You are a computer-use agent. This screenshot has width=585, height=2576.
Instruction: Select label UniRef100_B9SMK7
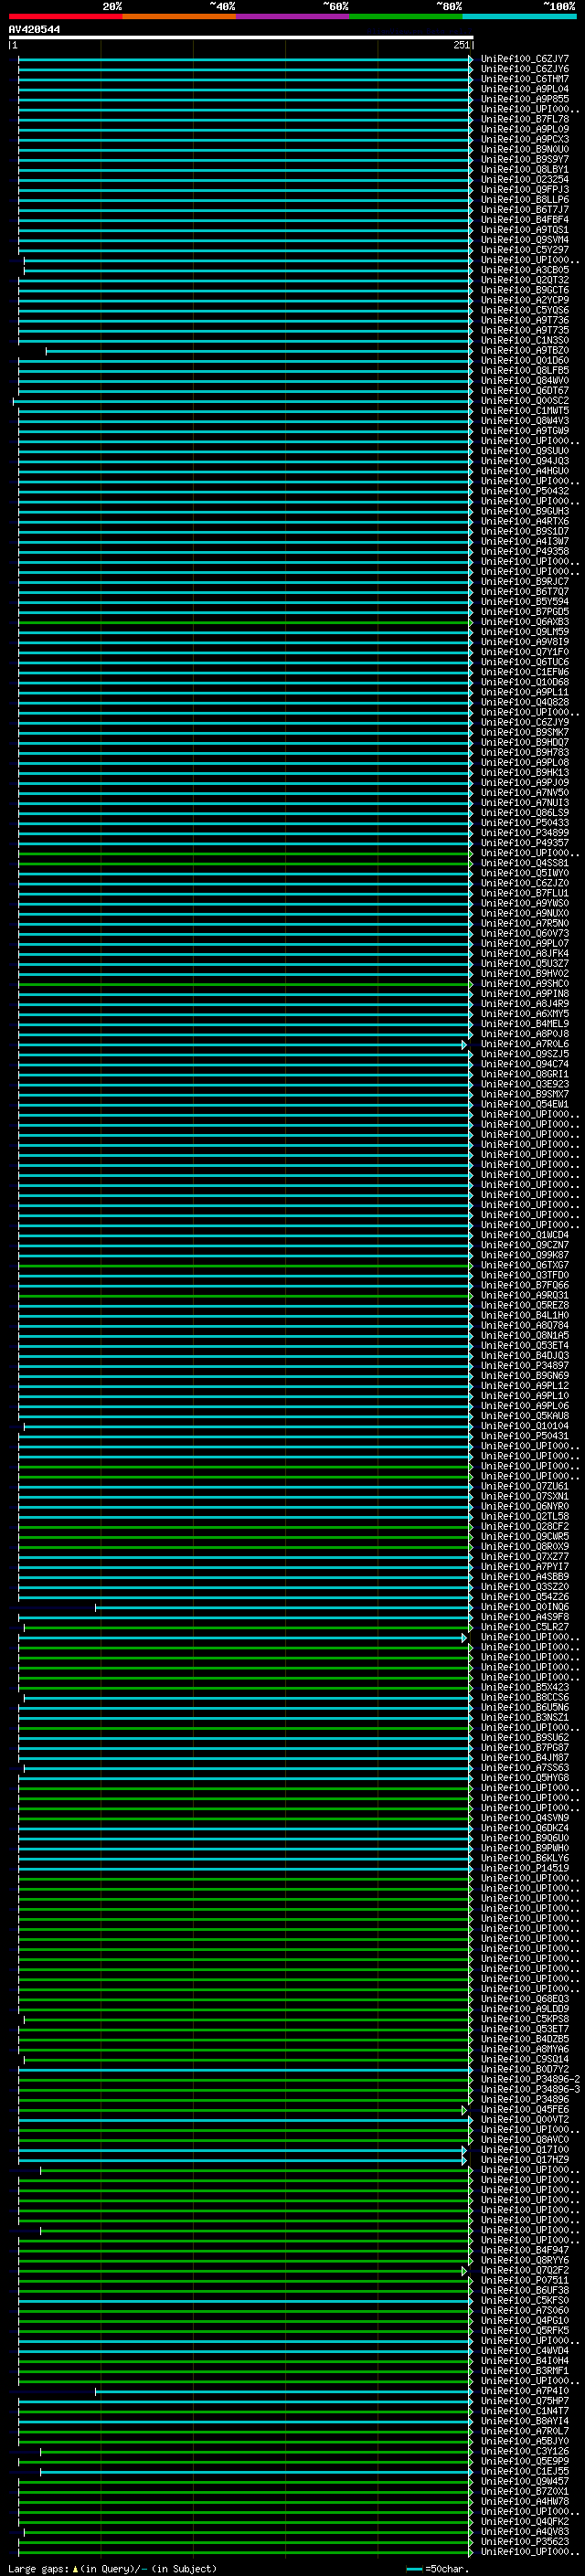(525, 733)
